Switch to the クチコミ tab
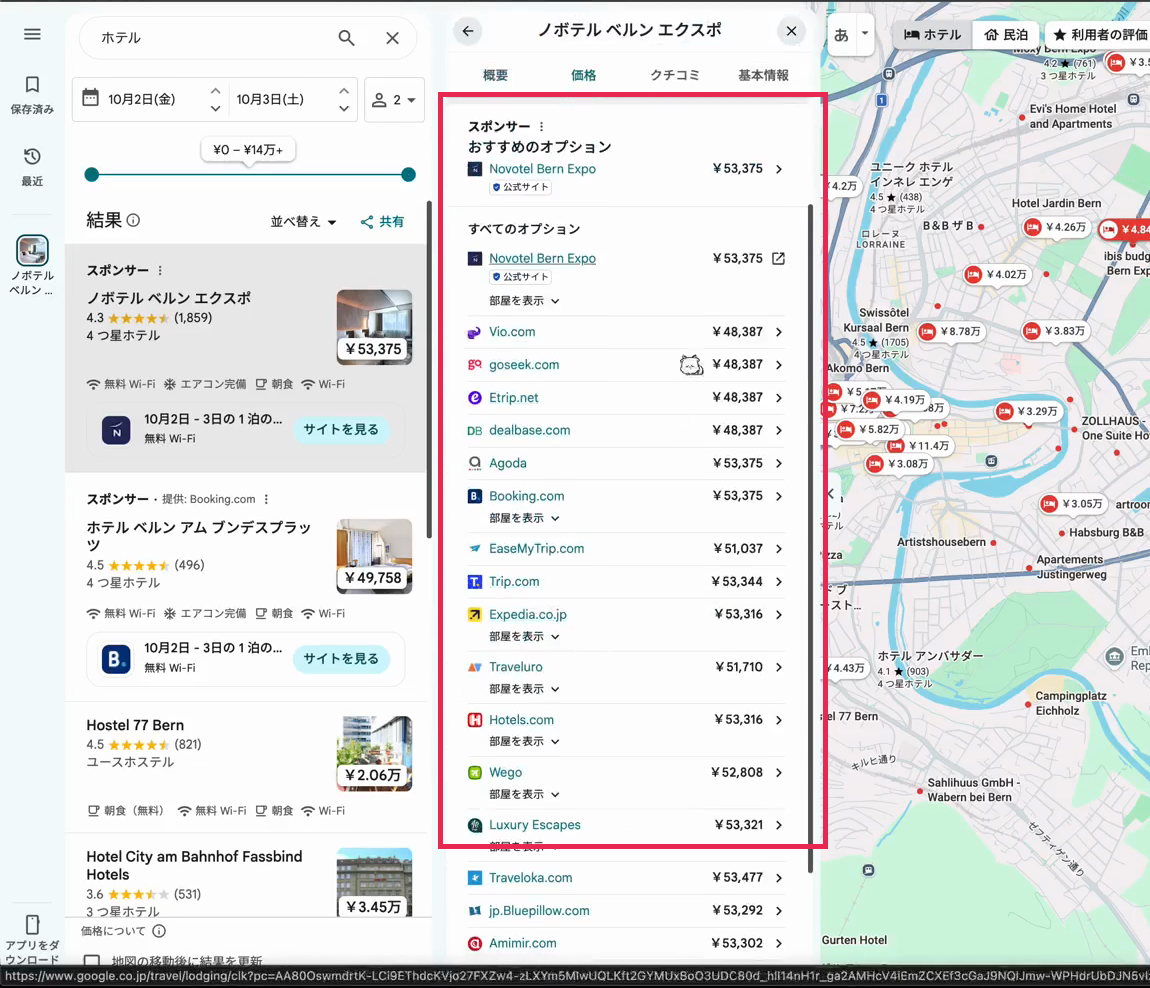The width and height of the screenshot is (1150, 988). [674, 75]
